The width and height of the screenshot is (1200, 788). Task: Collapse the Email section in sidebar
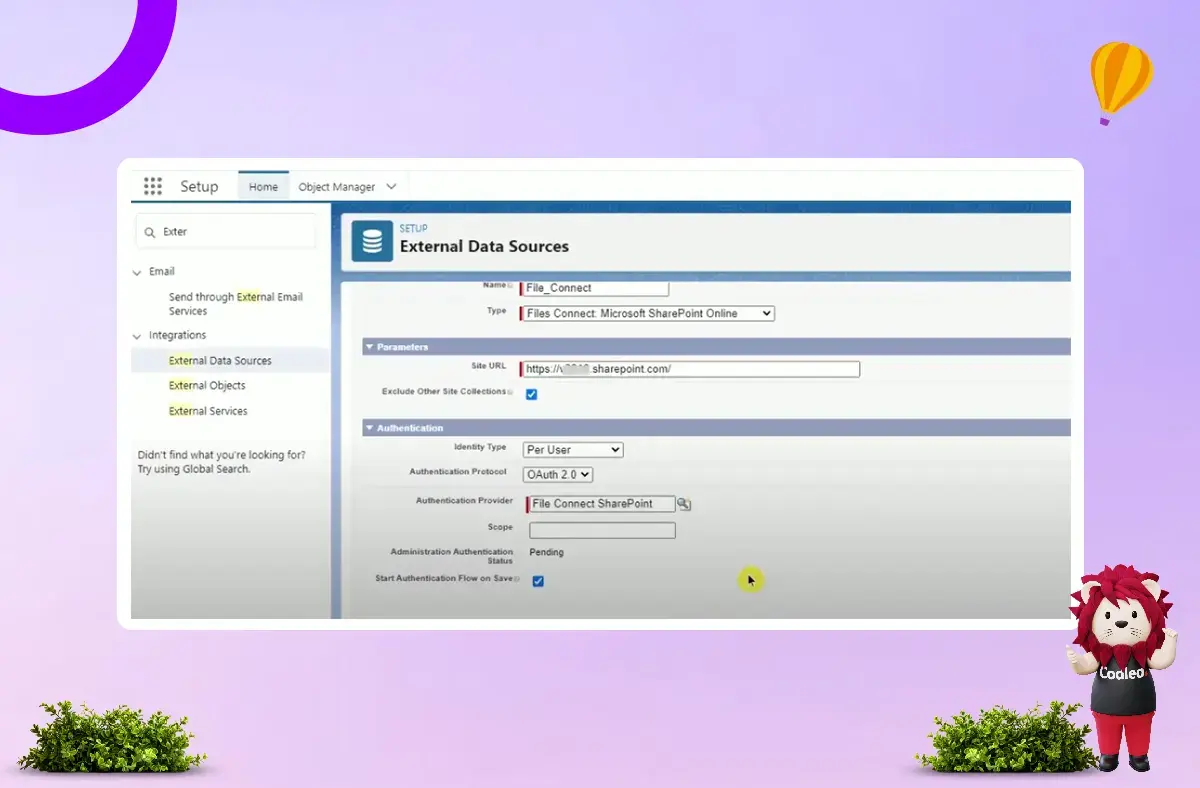pyautogui.click(x=137, y=272)
